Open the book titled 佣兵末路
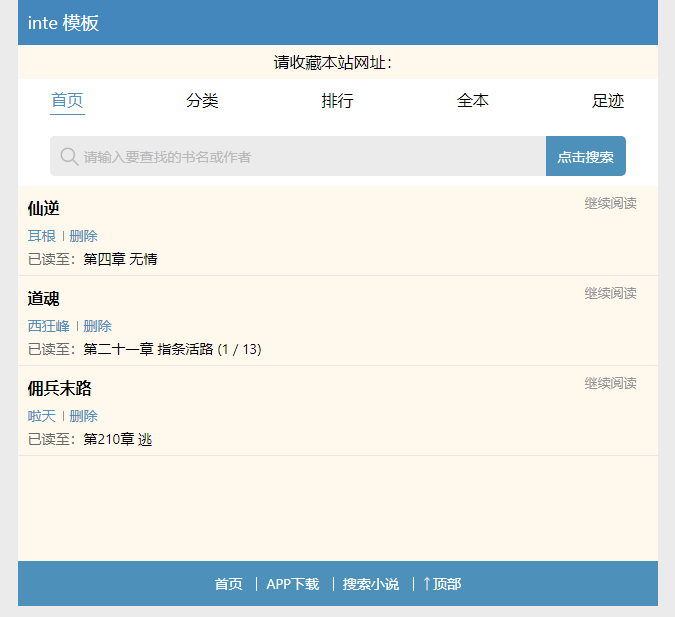 [60, 389]
